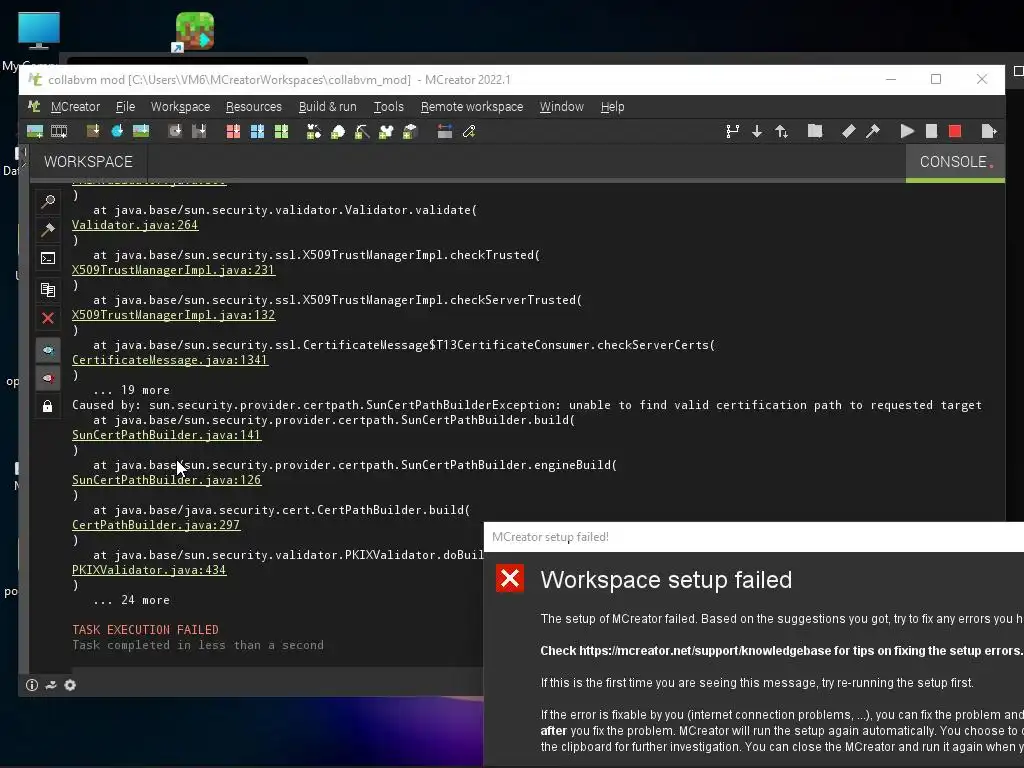Open the CertPathBuilder.java:297 link
The image size is (1024, 768).
tap(155, 525)
